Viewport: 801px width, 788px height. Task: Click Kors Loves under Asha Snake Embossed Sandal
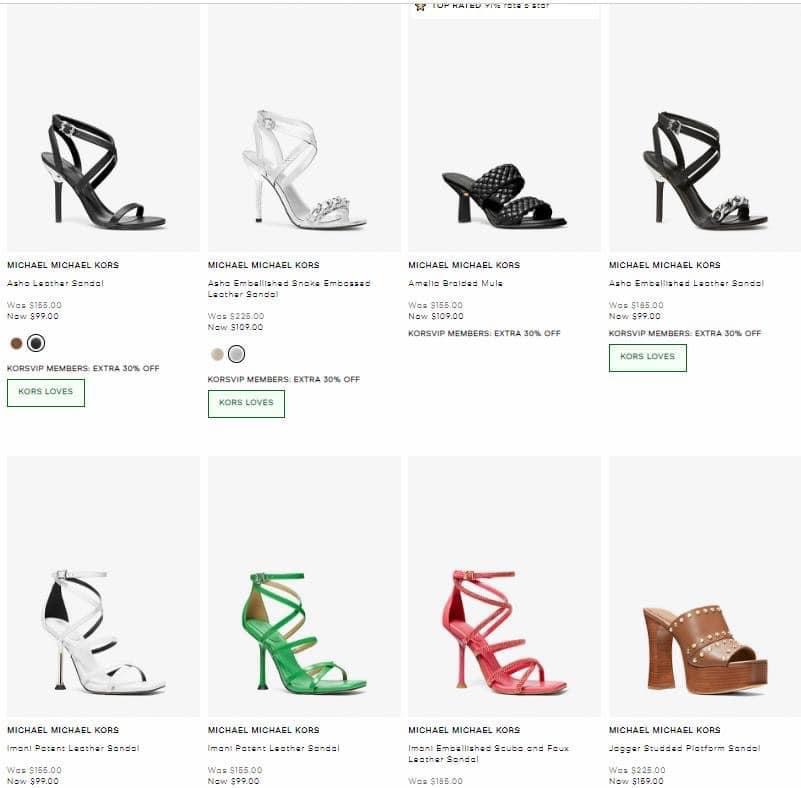point(246,403)
